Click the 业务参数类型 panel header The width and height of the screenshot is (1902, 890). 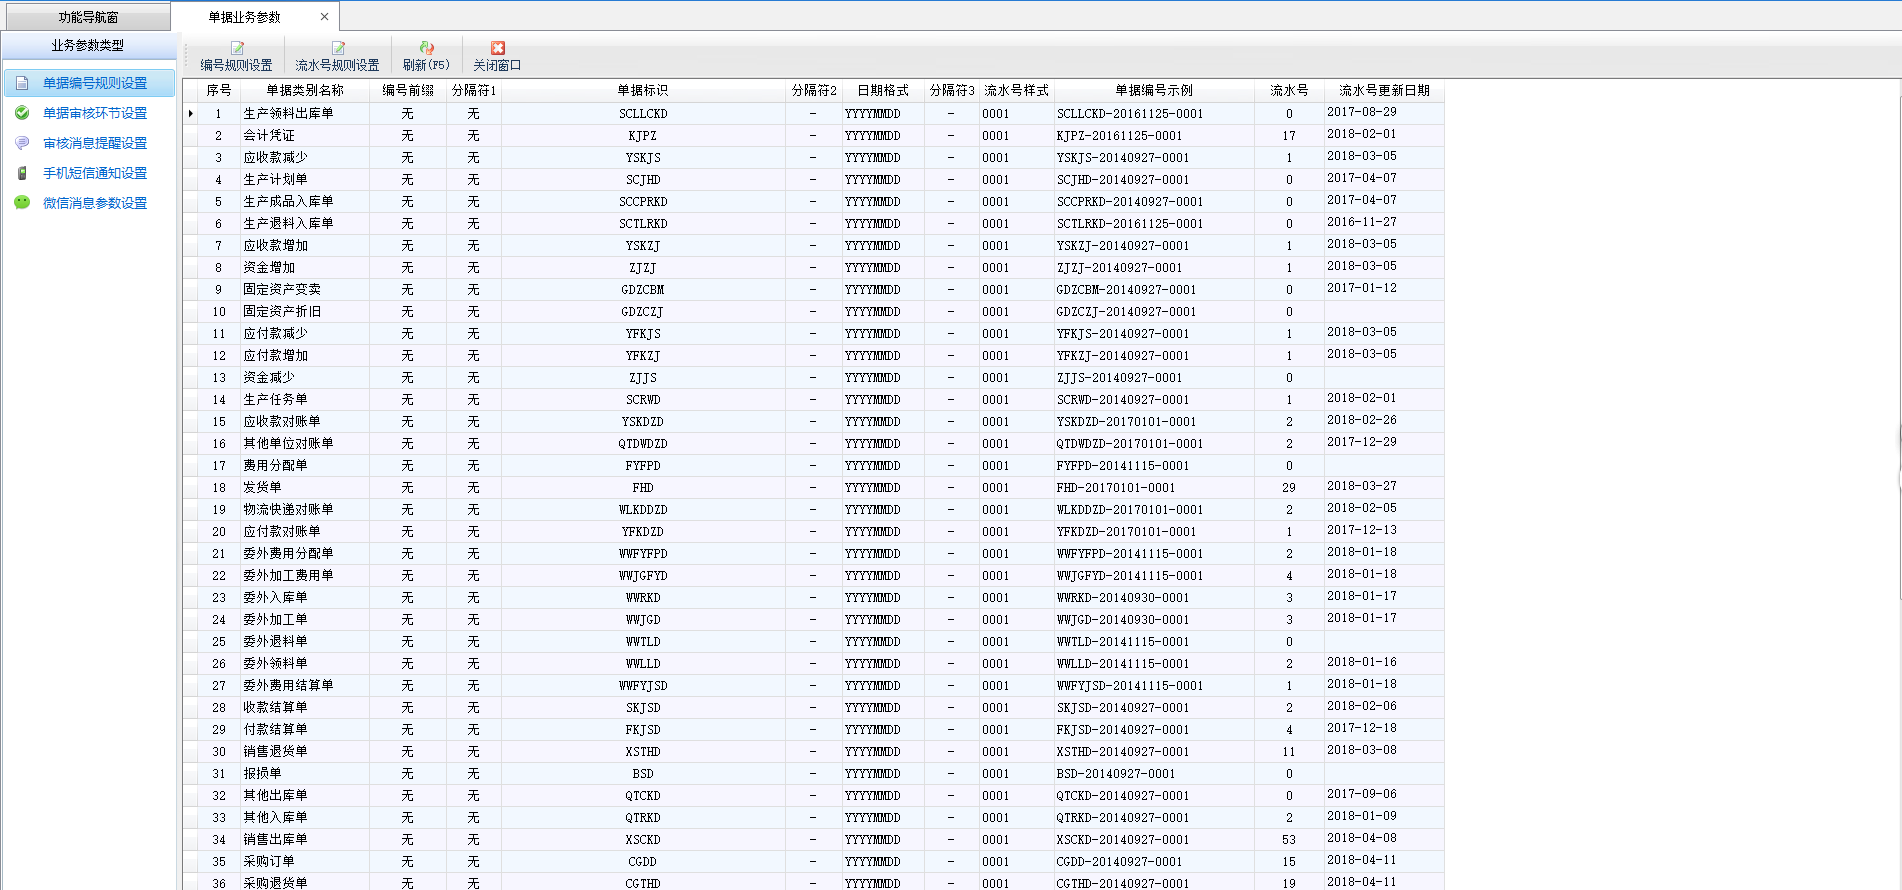coord(88,45)
